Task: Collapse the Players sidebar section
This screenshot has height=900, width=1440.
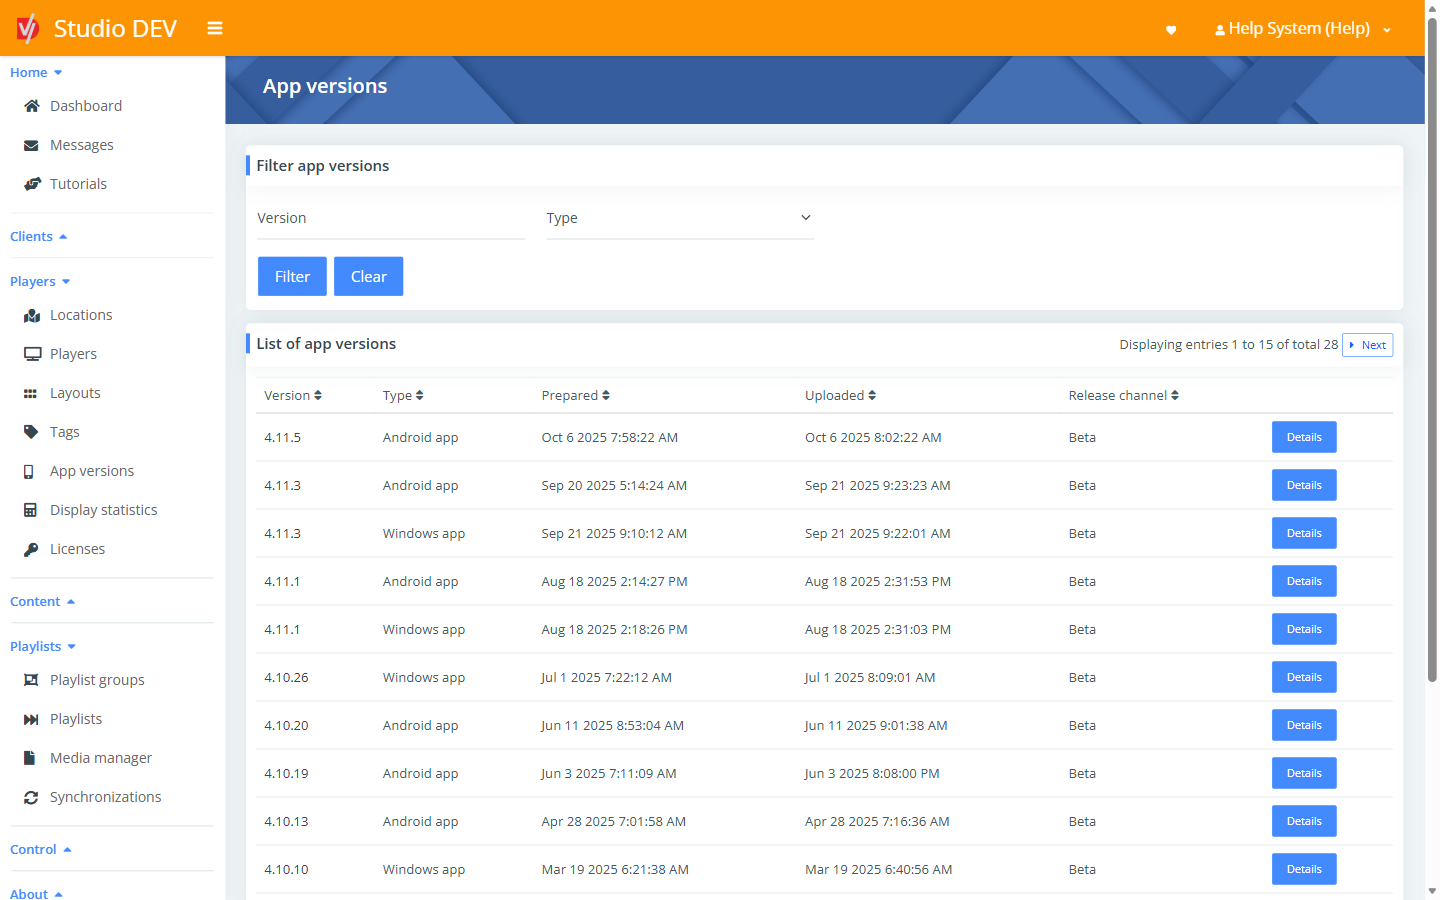Action: 40,281
